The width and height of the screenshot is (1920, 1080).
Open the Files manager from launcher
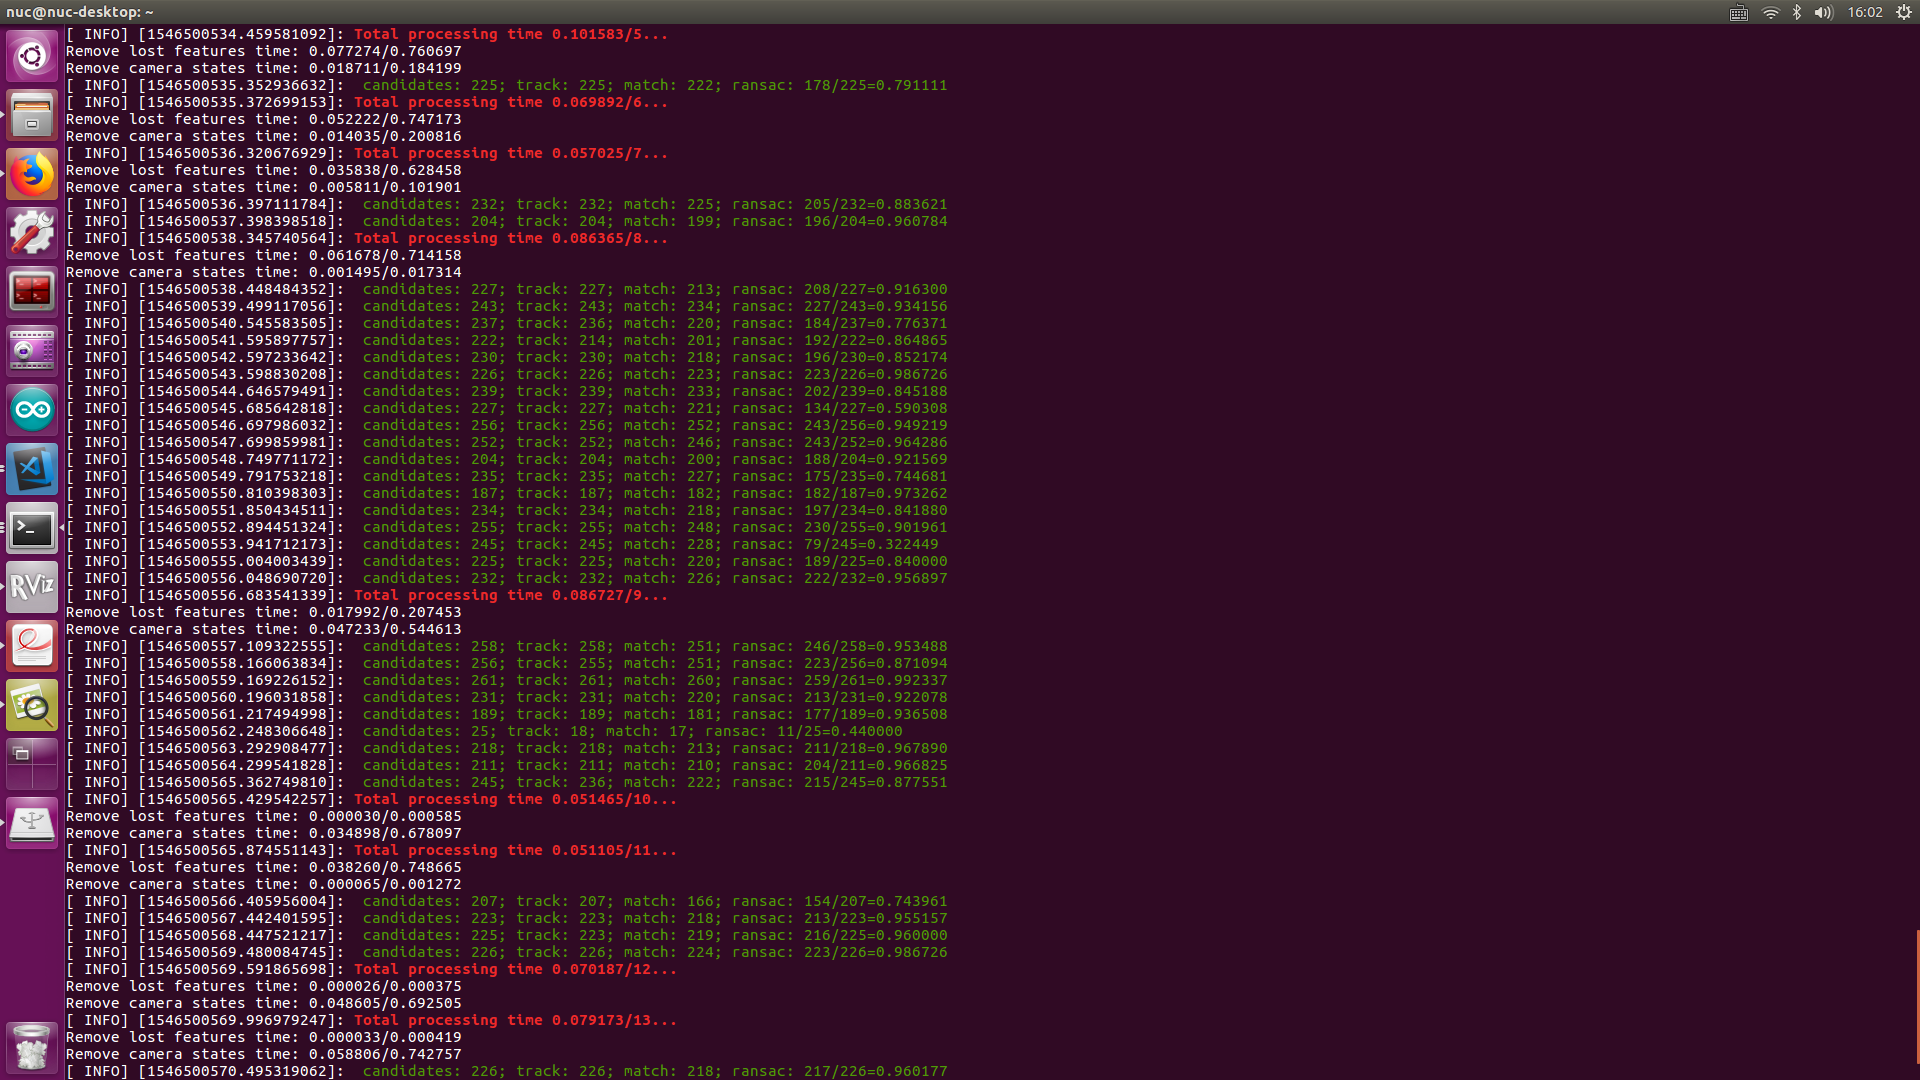[32, 115]
